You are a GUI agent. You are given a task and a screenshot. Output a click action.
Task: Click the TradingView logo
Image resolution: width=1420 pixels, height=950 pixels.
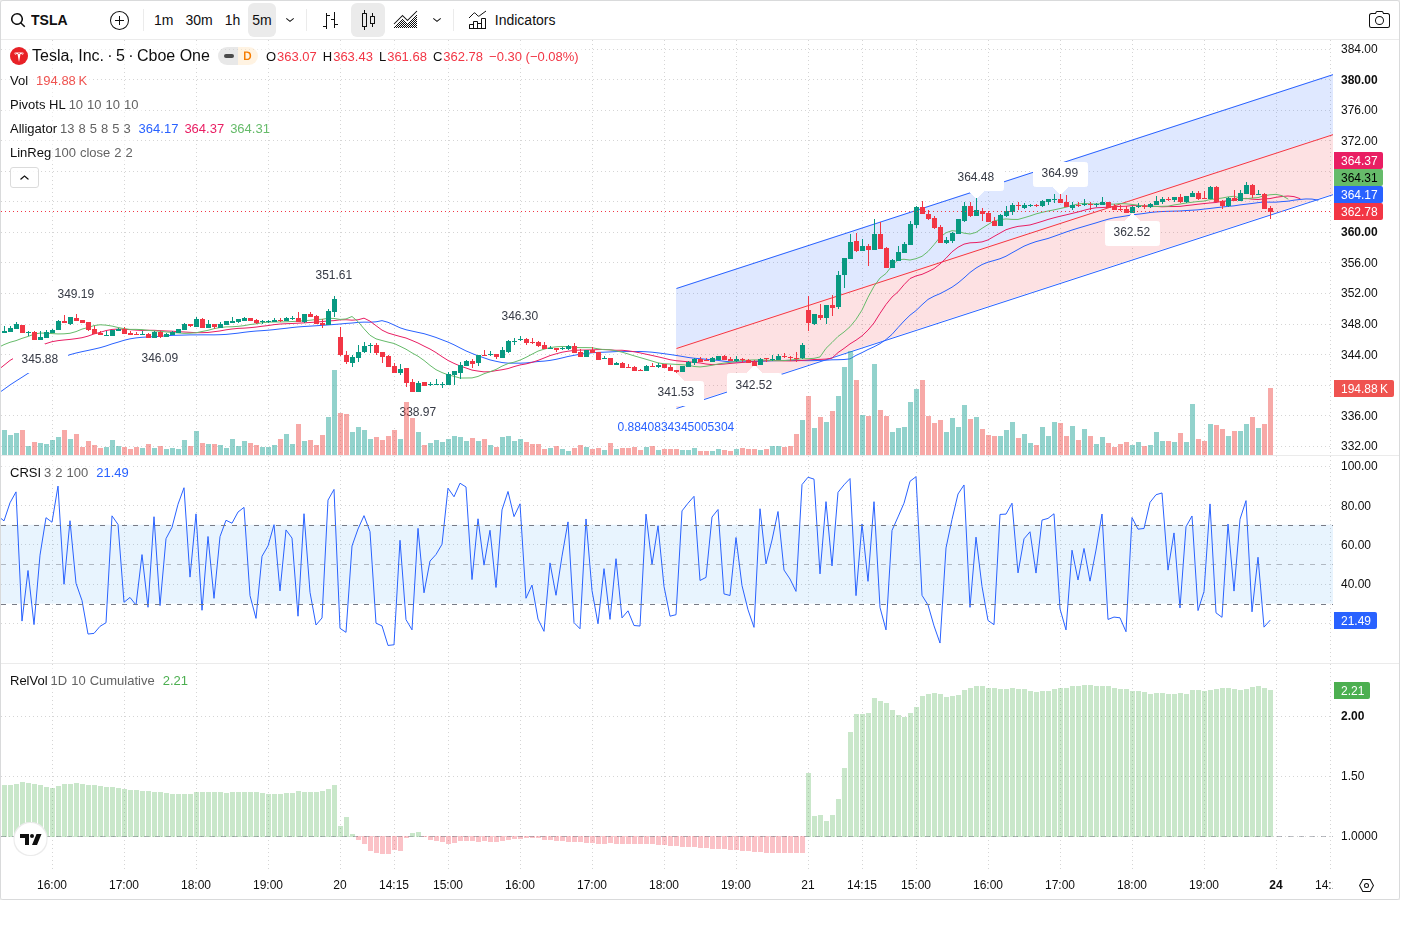[31, 839]
